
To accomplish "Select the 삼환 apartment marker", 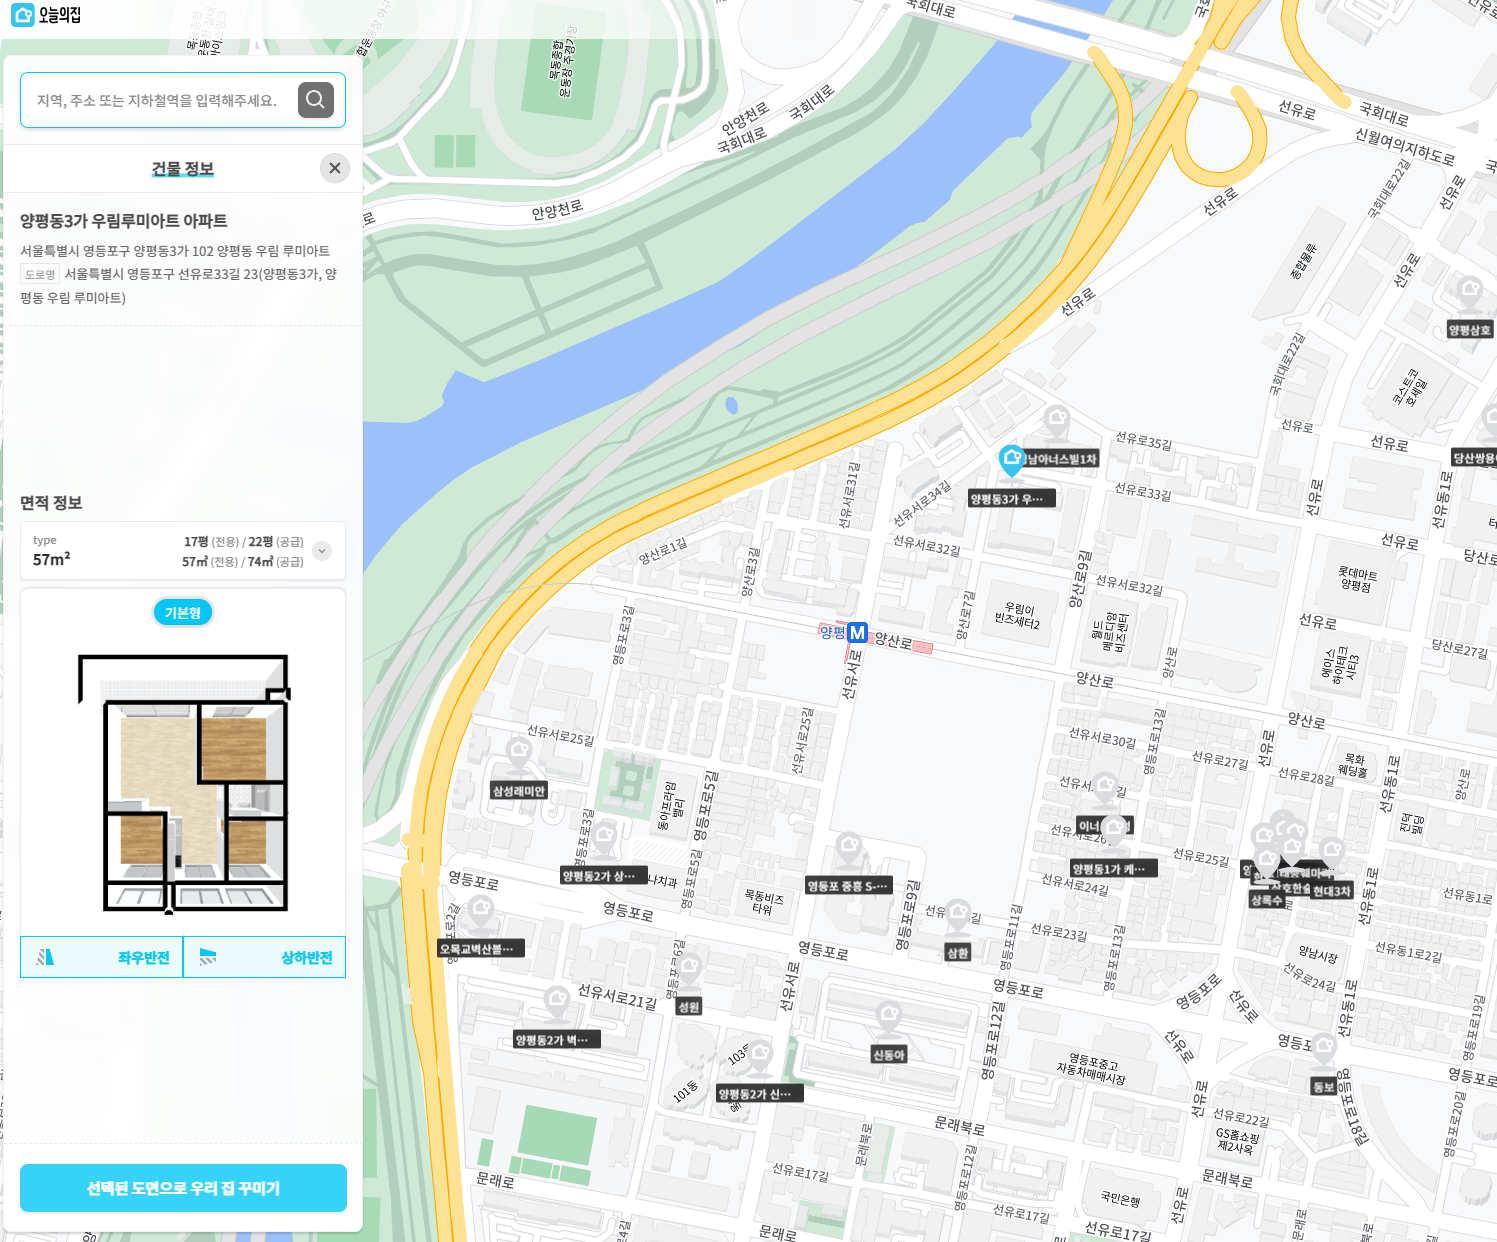I will [958, 914].
